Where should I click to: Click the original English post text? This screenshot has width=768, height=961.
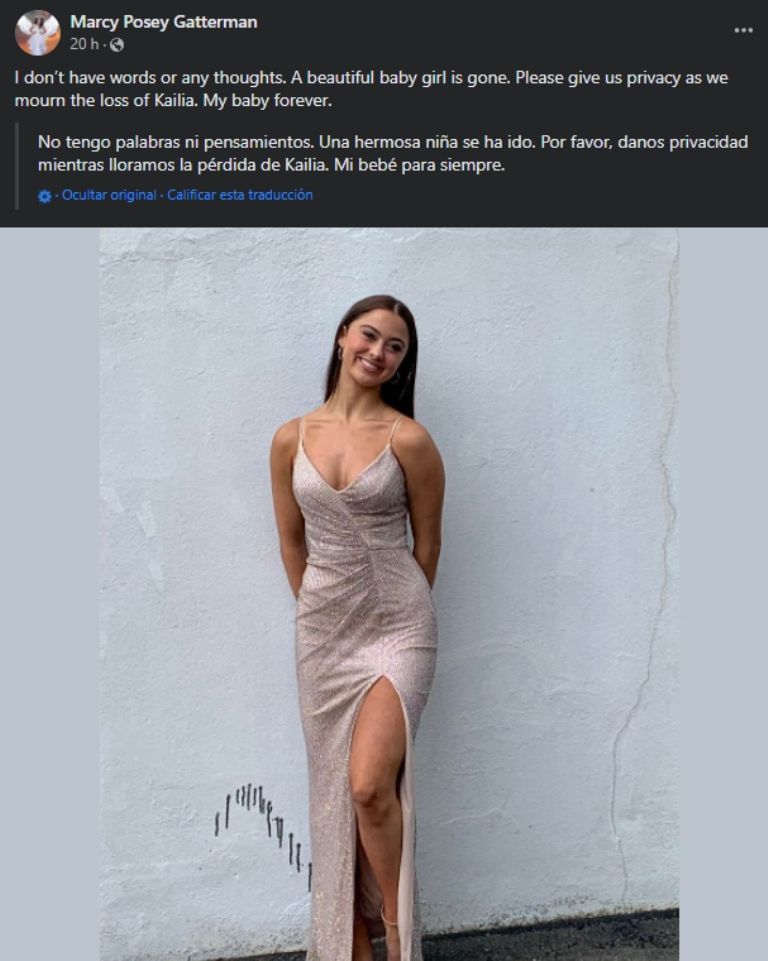pos(371,89)
